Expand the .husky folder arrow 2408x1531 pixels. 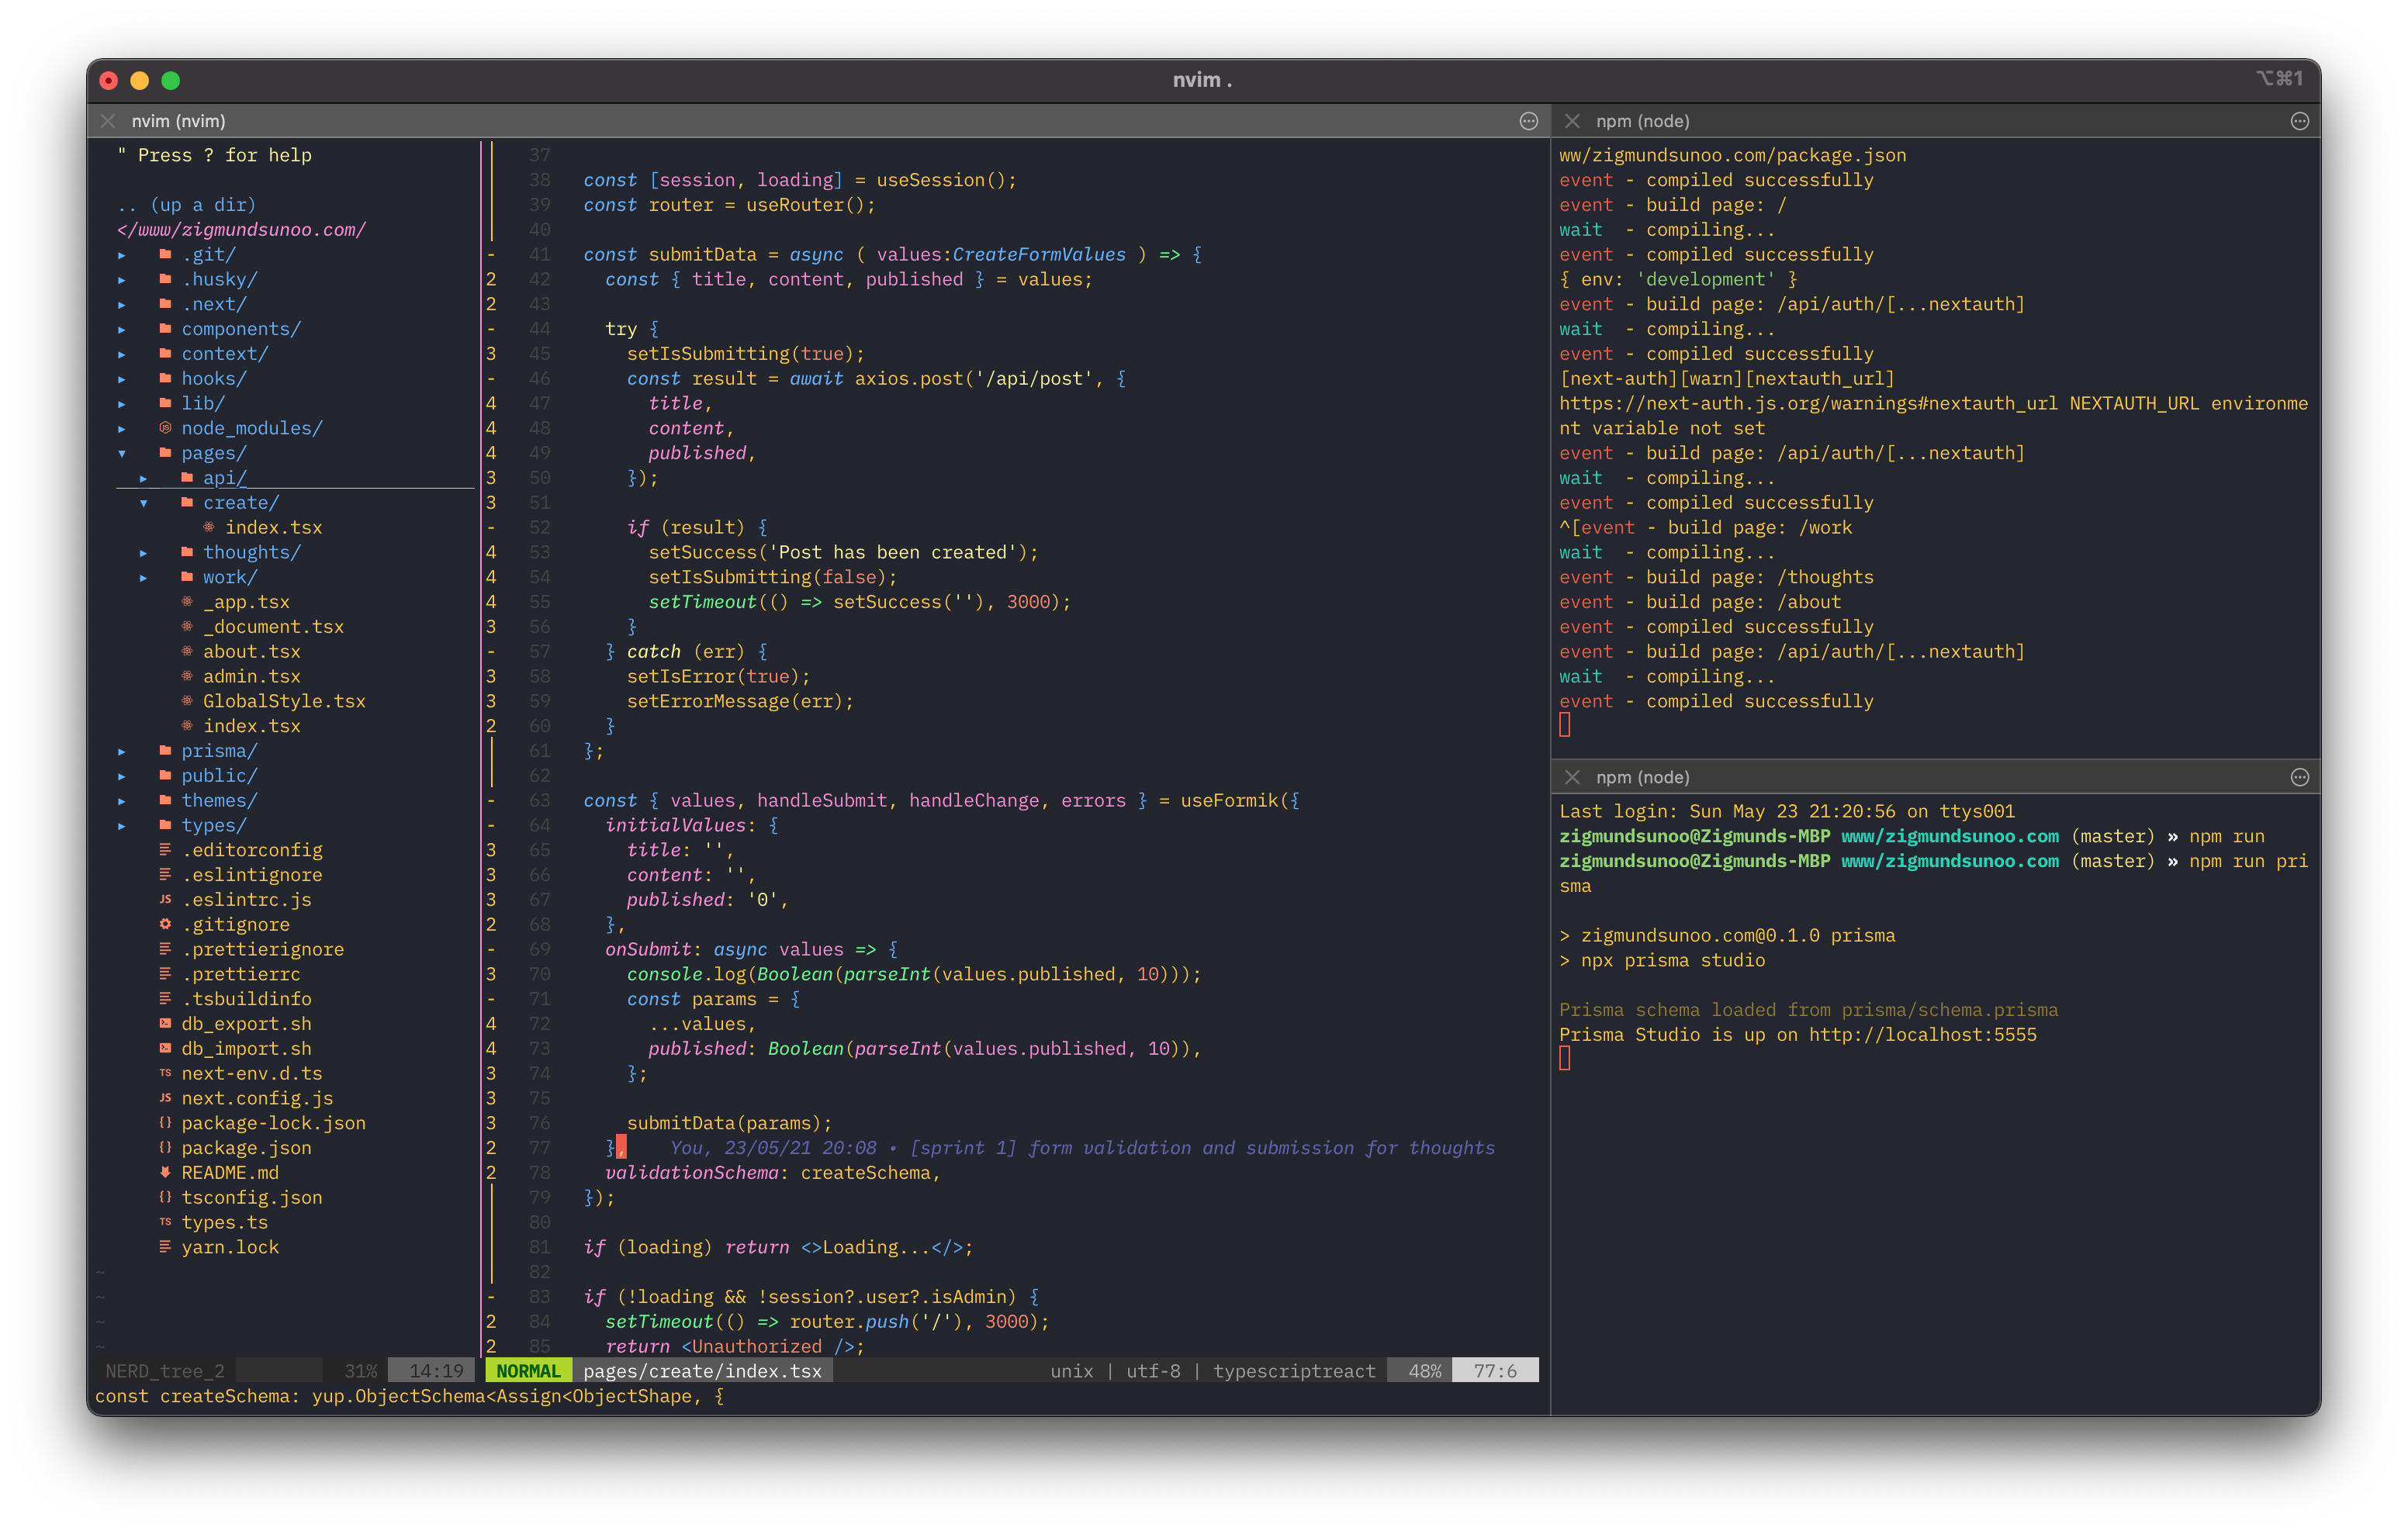122,280
